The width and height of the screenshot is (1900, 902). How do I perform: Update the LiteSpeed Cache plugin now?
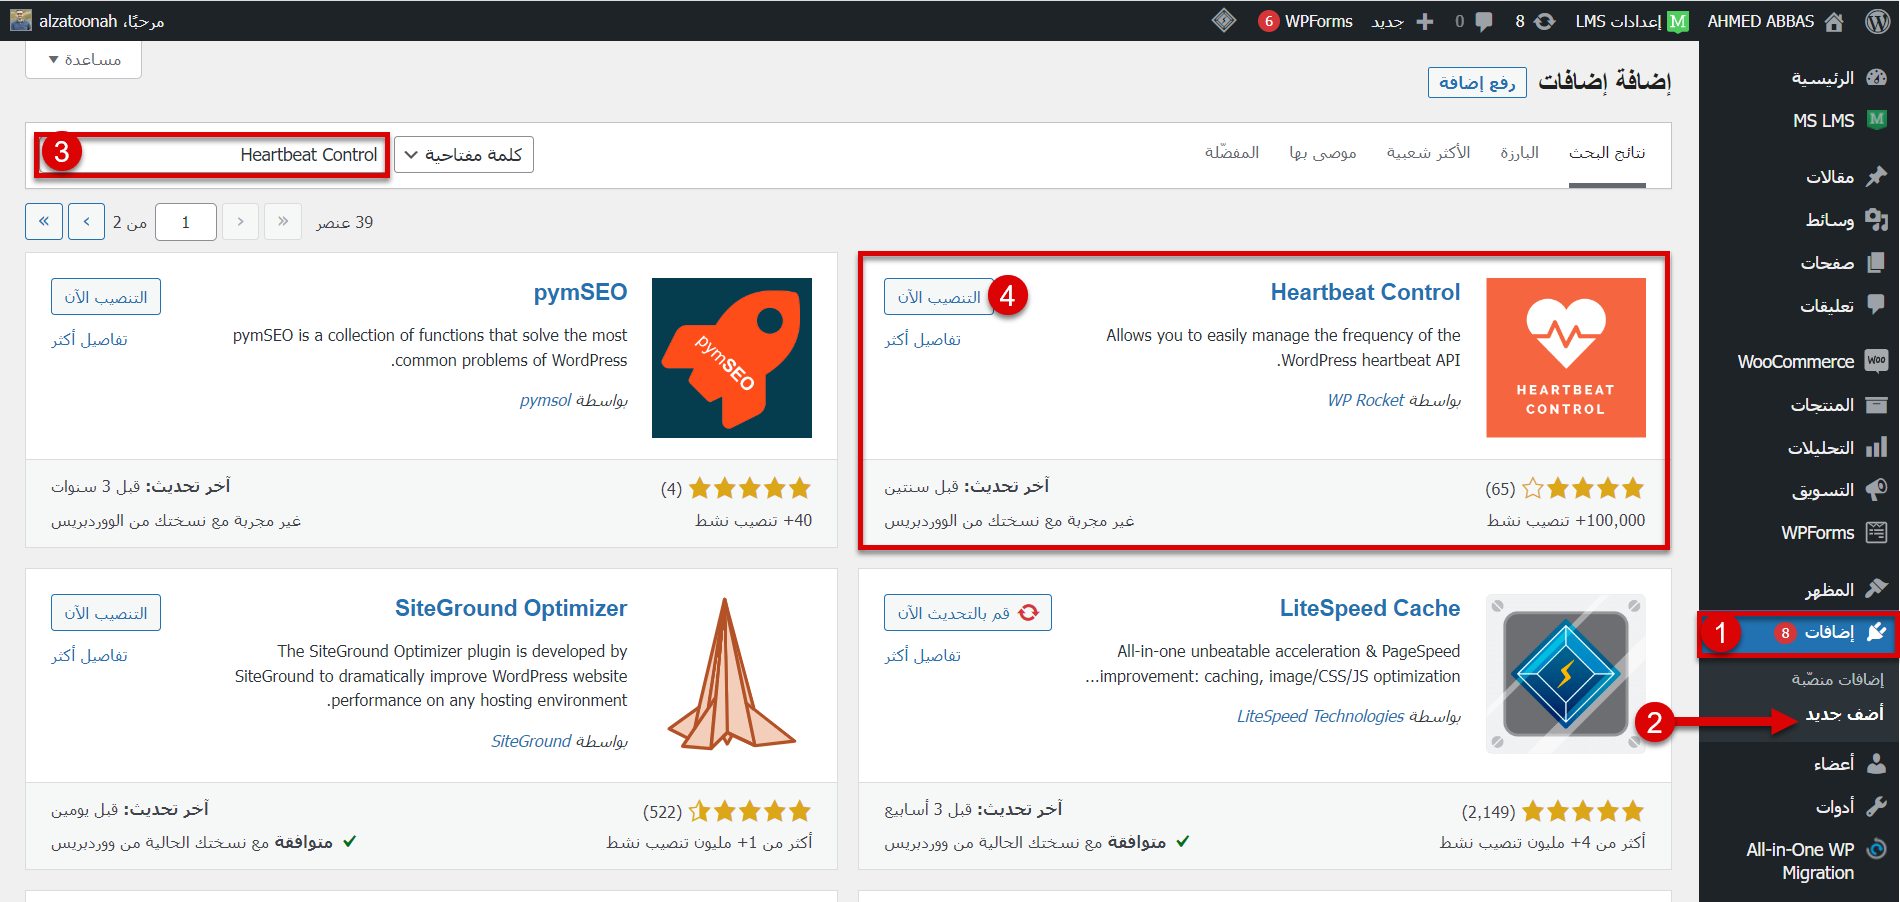[967, 613]
